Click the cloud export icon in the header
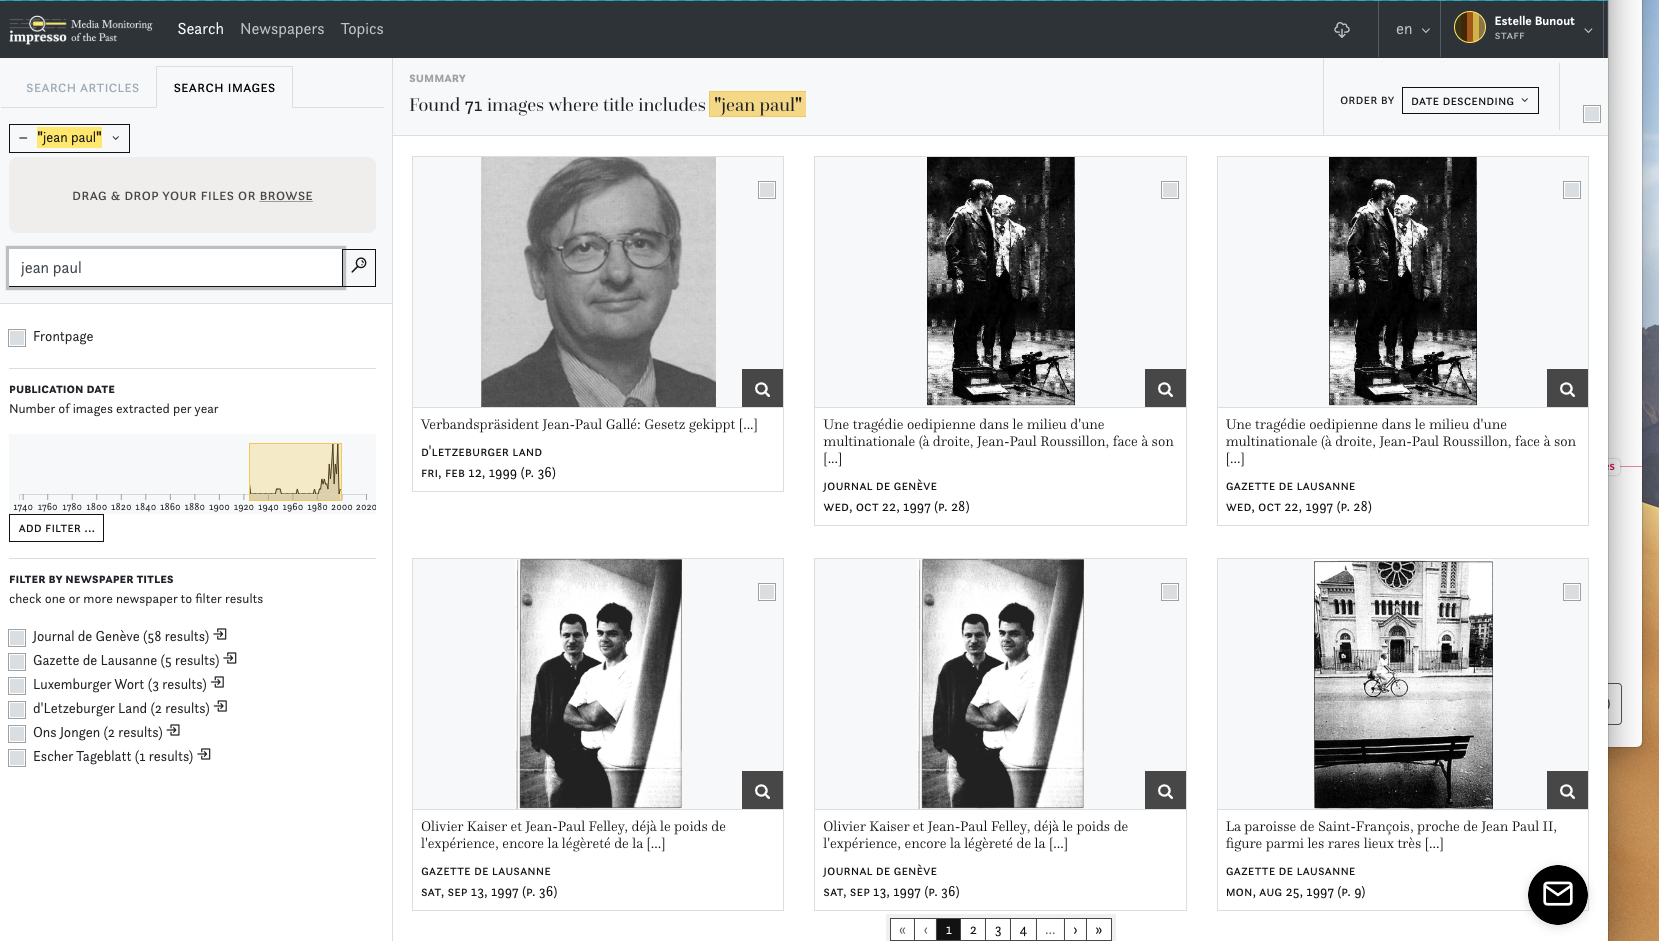The image size is (1659, 941). [1341, 30]
